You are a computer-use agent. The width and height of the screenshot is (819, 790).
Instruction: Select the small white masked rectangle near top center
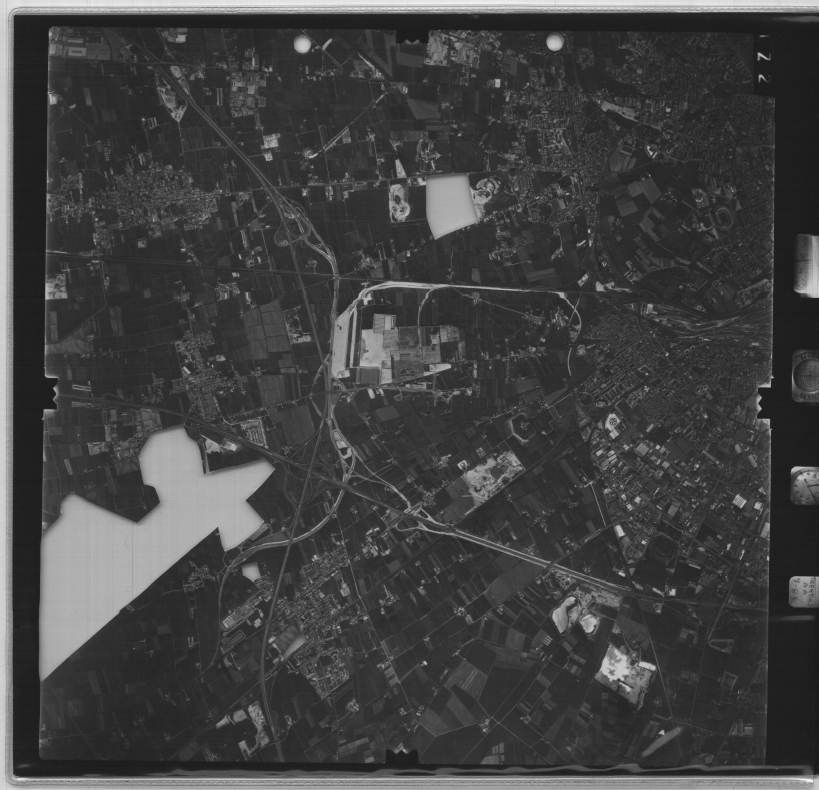[450, 204]
